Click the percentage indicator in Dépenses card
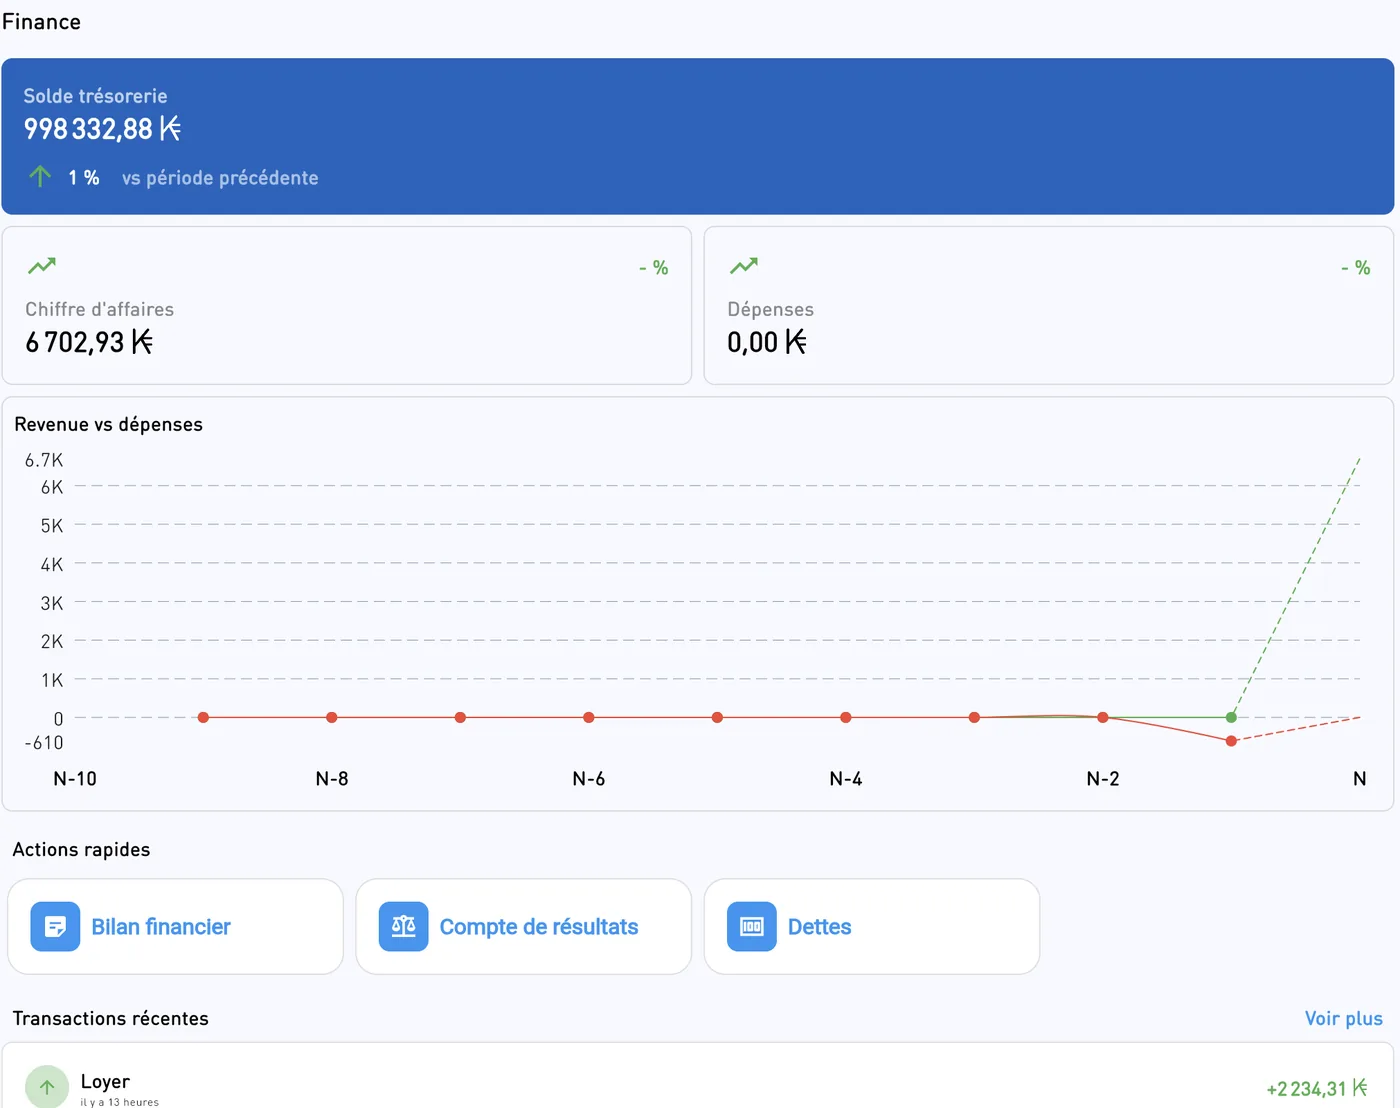The width and height of the screenshot is (1400, 1108). point(1356,268)
